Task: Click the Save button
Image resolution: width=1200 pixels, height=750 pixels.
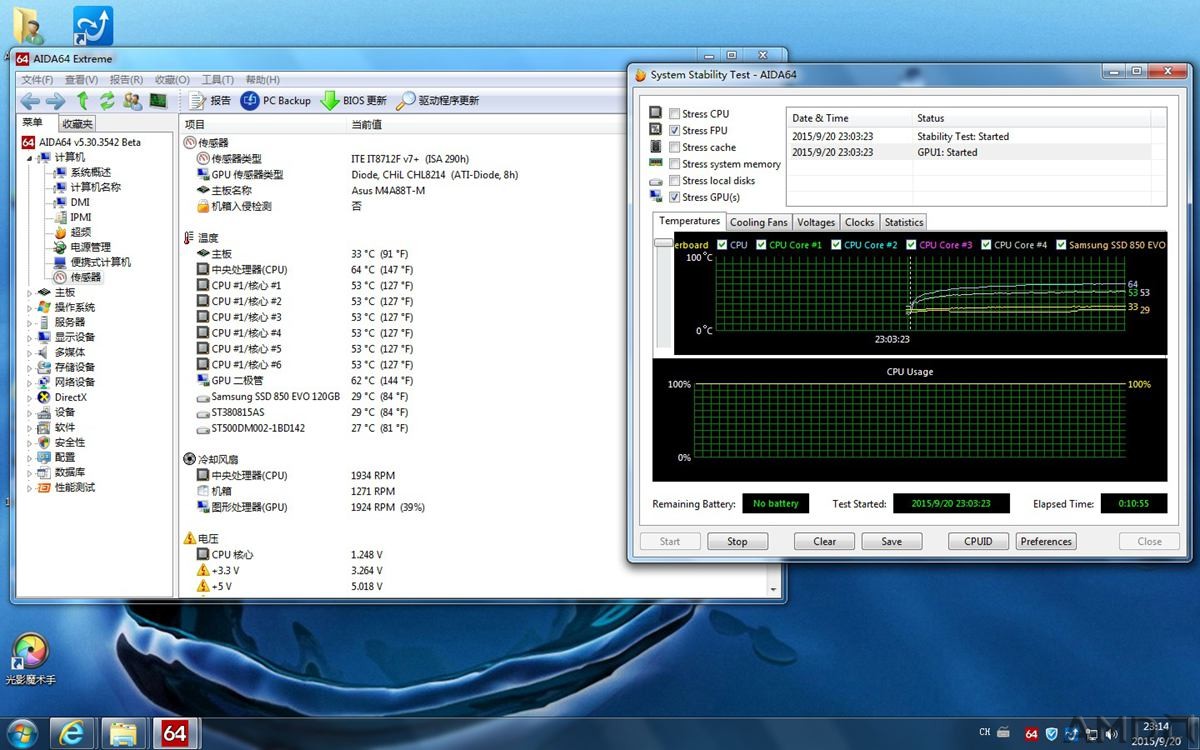Action: [891, 541]
